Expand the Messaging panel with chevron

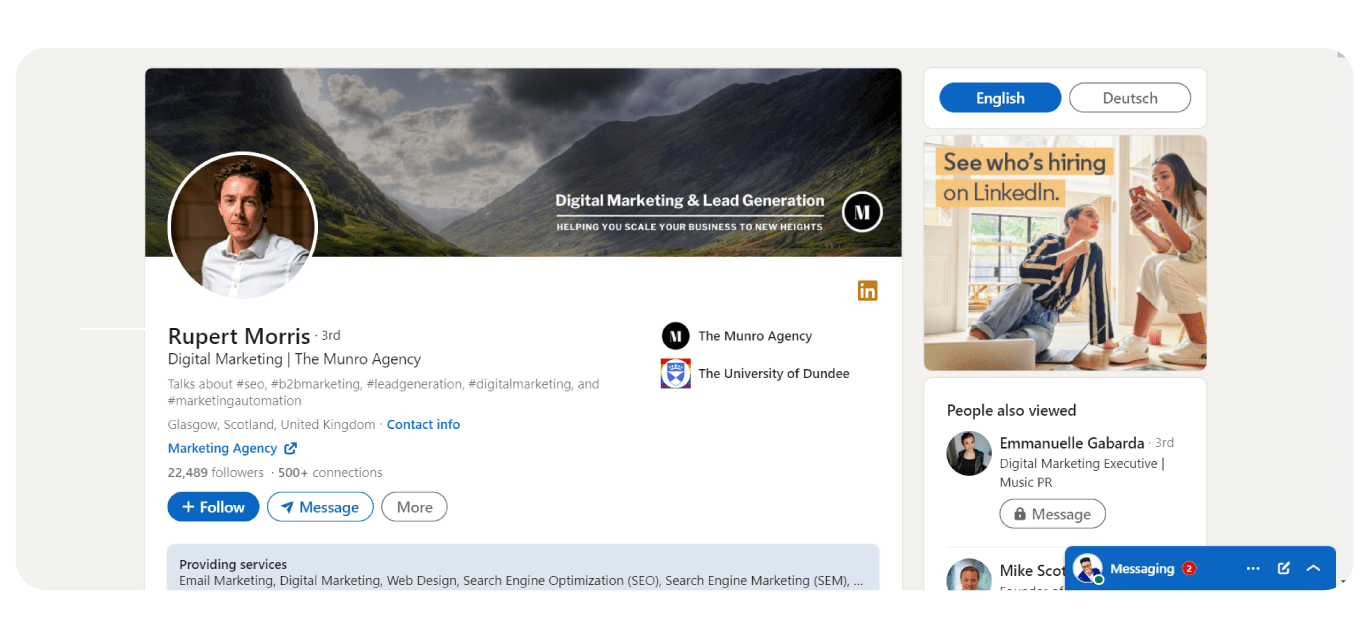coord(1314,568)
